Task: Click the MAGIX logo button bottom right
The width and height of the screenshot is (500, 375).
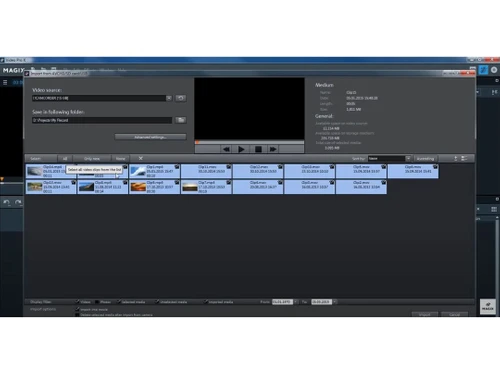Action: tap(487, 307)
